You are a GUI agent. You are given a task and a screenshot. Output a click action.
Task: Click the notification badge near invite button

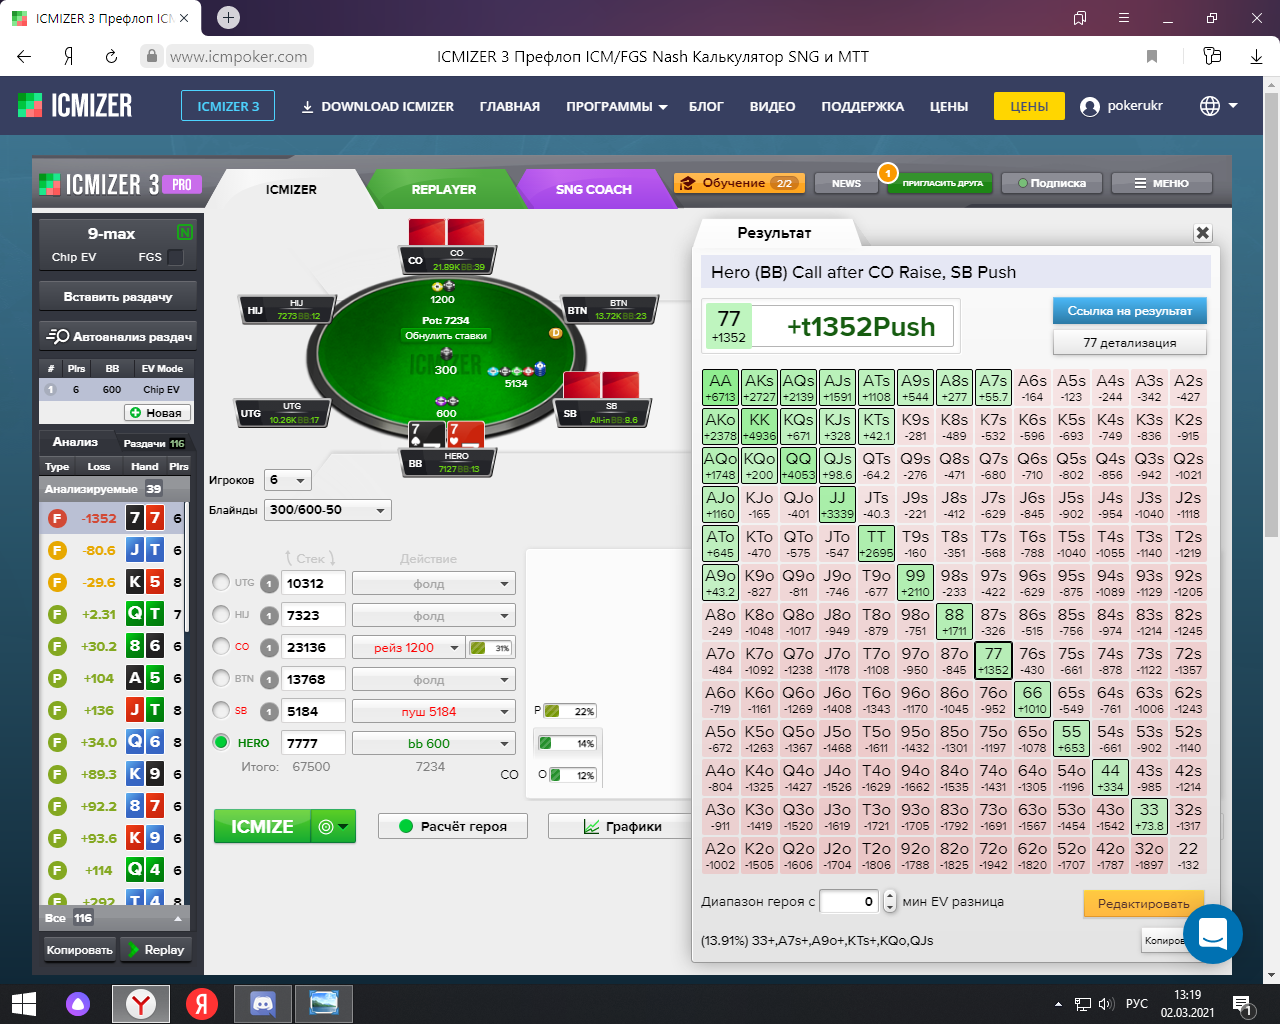tap(887, 173)
